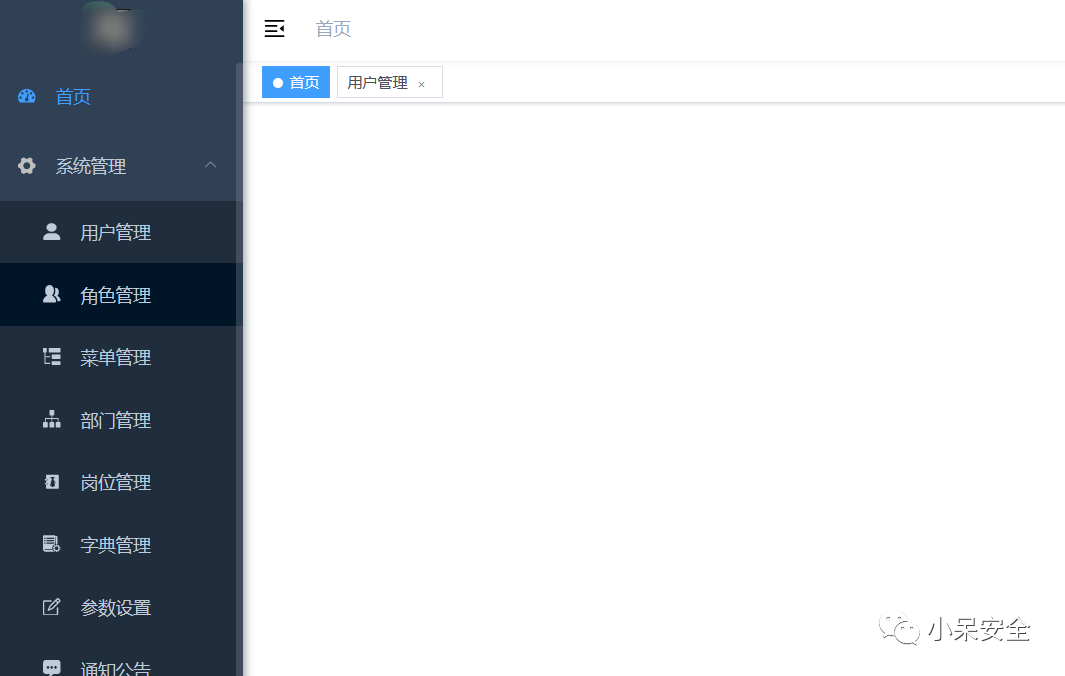Click the message icon beside 通知公告
This screenshot has width=1065, height=676.
click(x=52, y=667)
